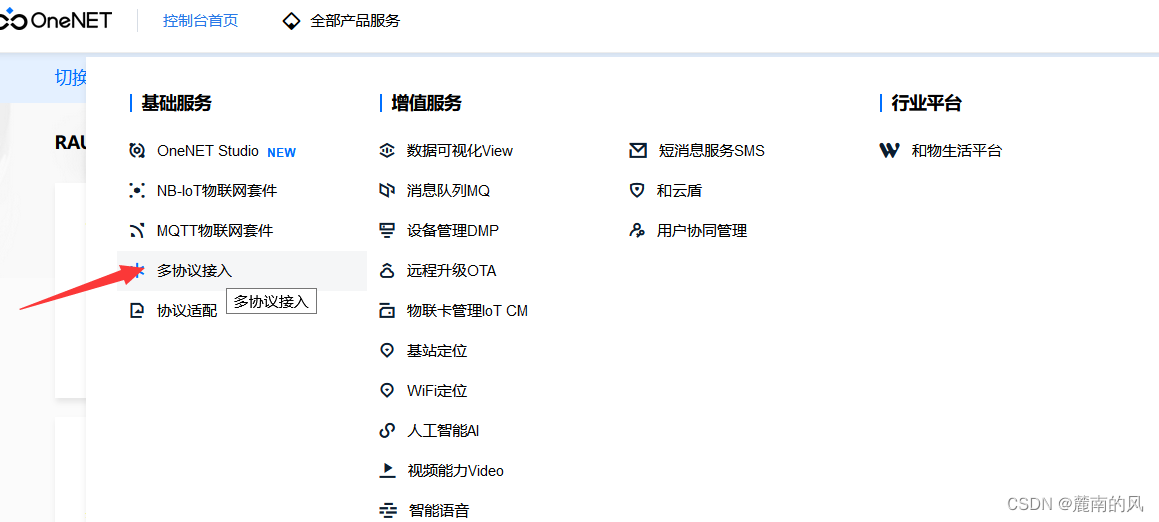Click the 切换 text behind the menu
Screen dimensions: 1159x522
(x=71, y=77)
